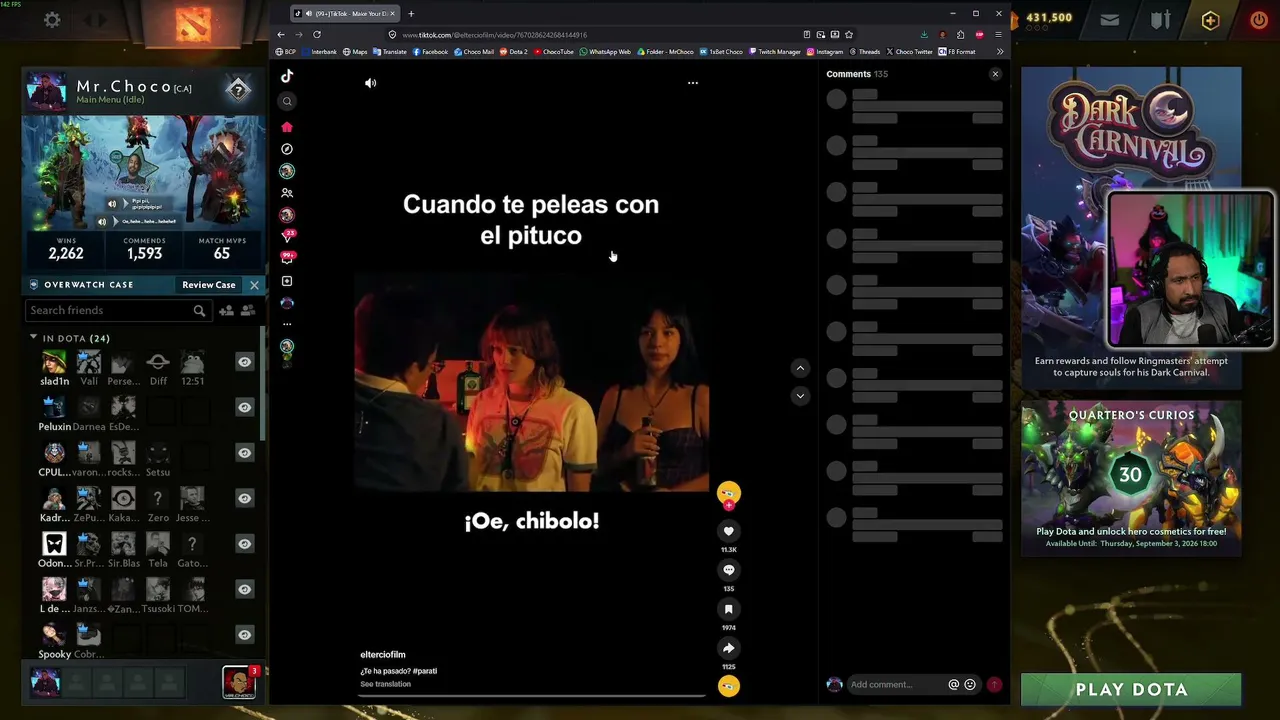Reload the browser page
This screenshot has height=720, width=1280.
click(317, 35)
